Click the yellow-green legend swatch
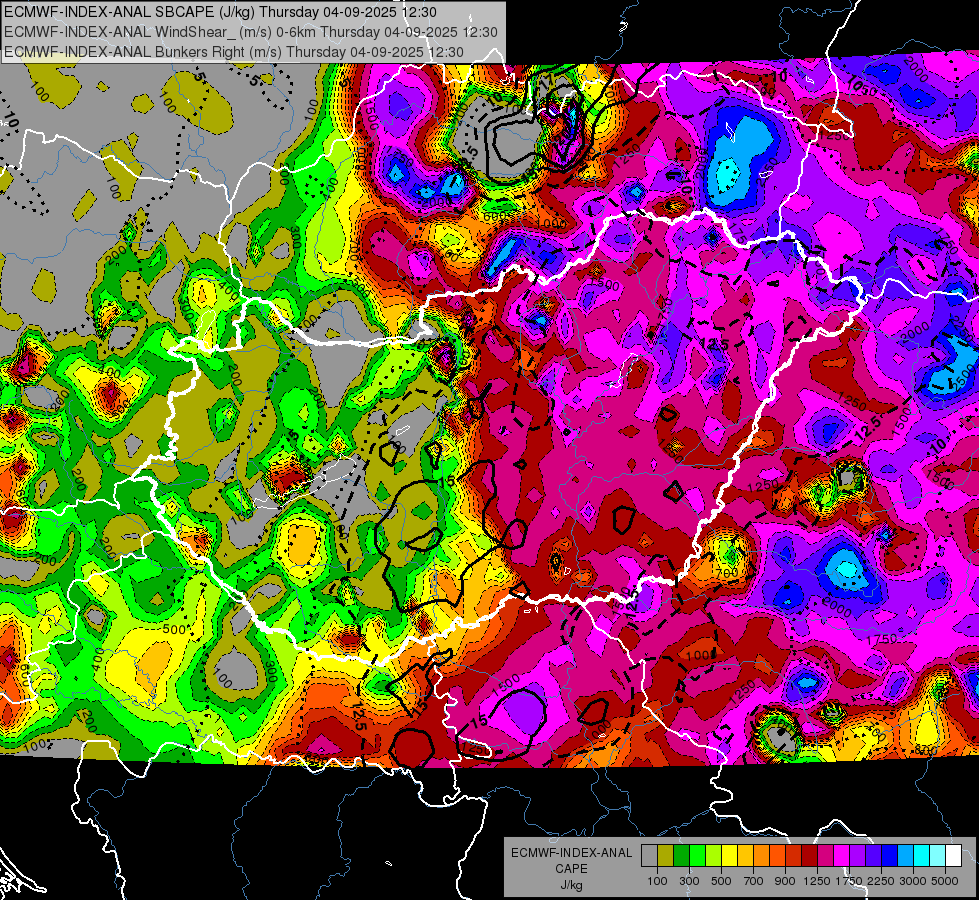The width and height of the screenshot is (979, 900). (714, 855)
